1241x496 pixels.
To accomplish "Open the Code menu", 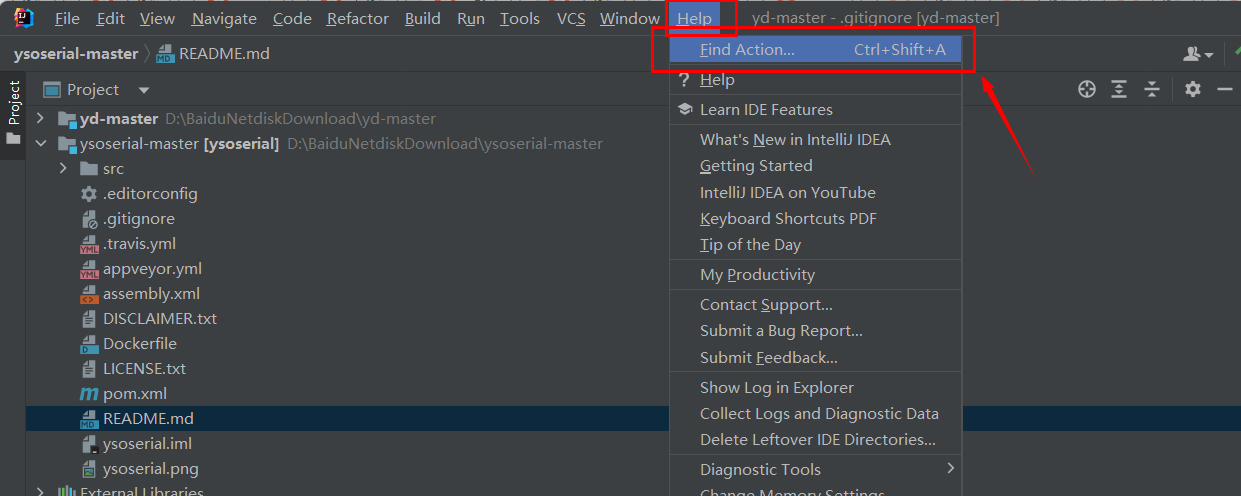I will pyautogui.click(x=292, y=18).
